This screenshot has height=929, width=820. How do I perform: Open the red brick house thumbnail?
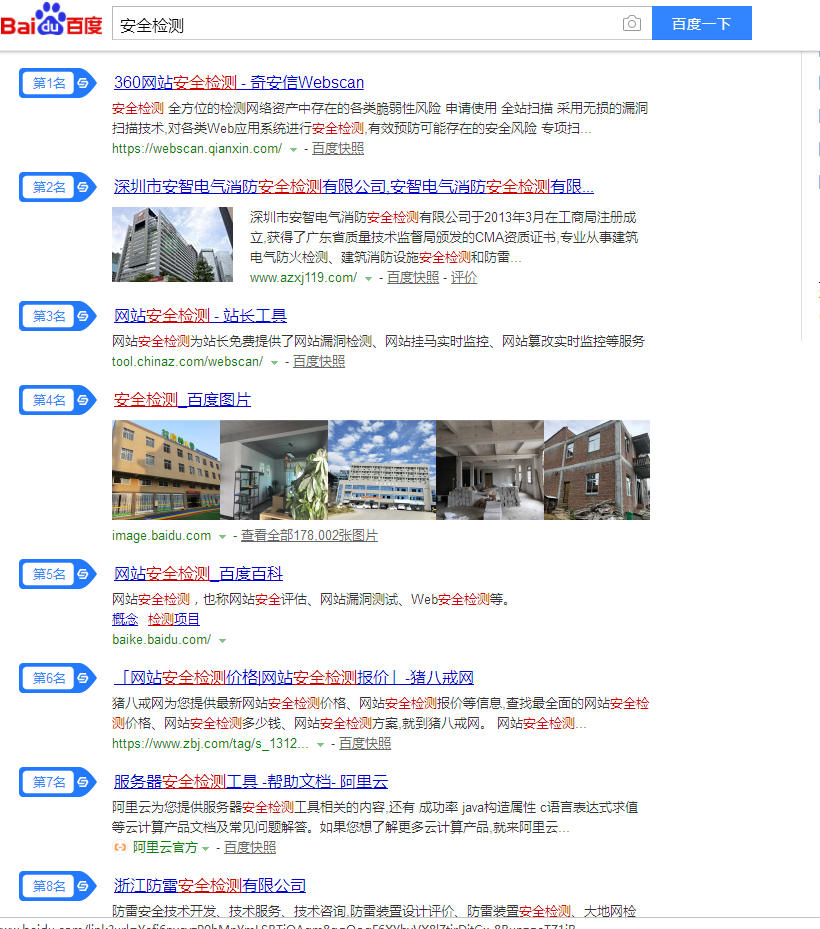(x=597, y=470)
